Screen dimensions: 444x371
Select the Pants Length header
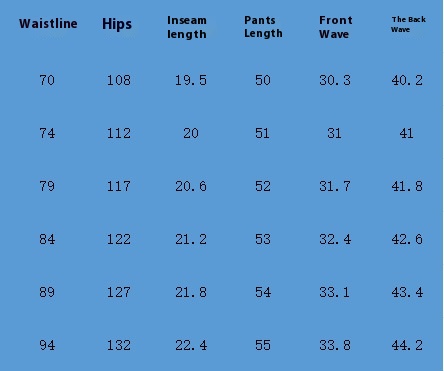tap(263, 27)
